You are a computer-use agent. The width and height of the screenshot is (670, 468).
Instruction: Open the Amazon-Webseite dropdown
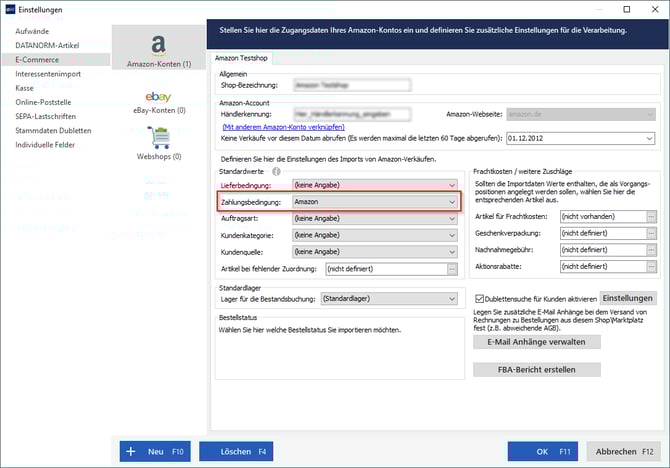(581, 115)
